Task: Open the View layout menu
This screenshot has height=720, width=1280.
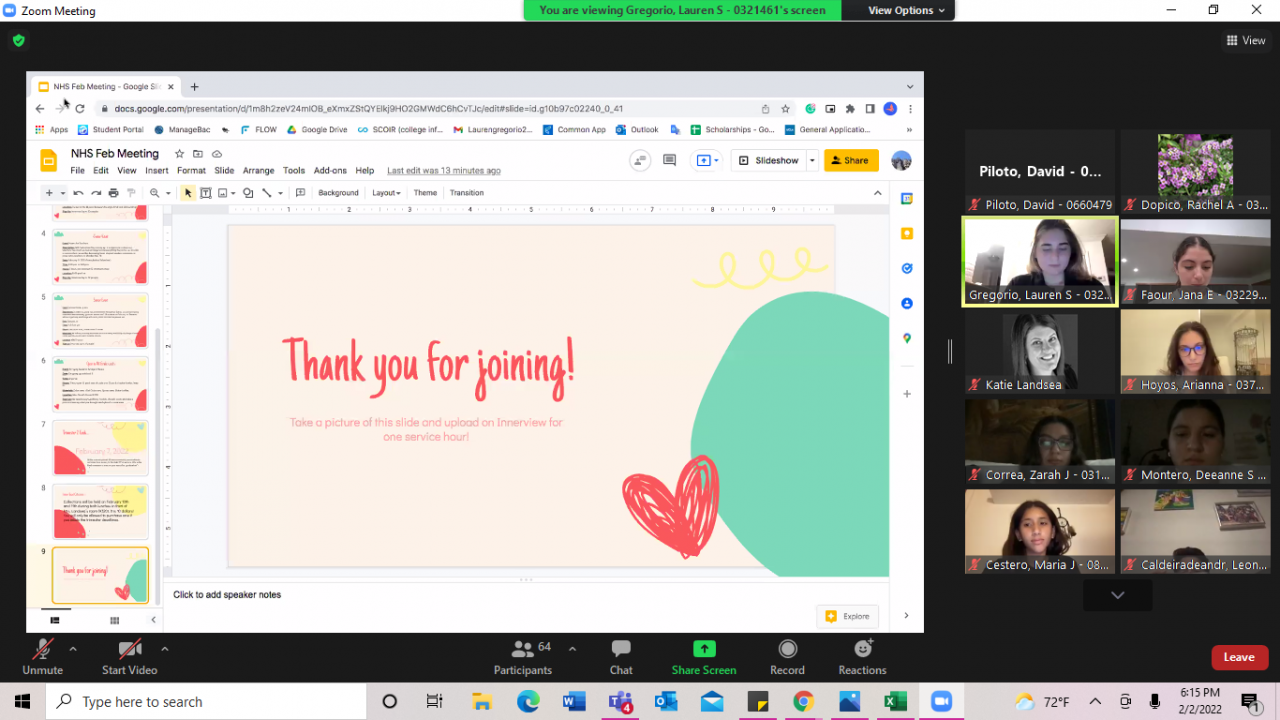Action: [1246, 41]
